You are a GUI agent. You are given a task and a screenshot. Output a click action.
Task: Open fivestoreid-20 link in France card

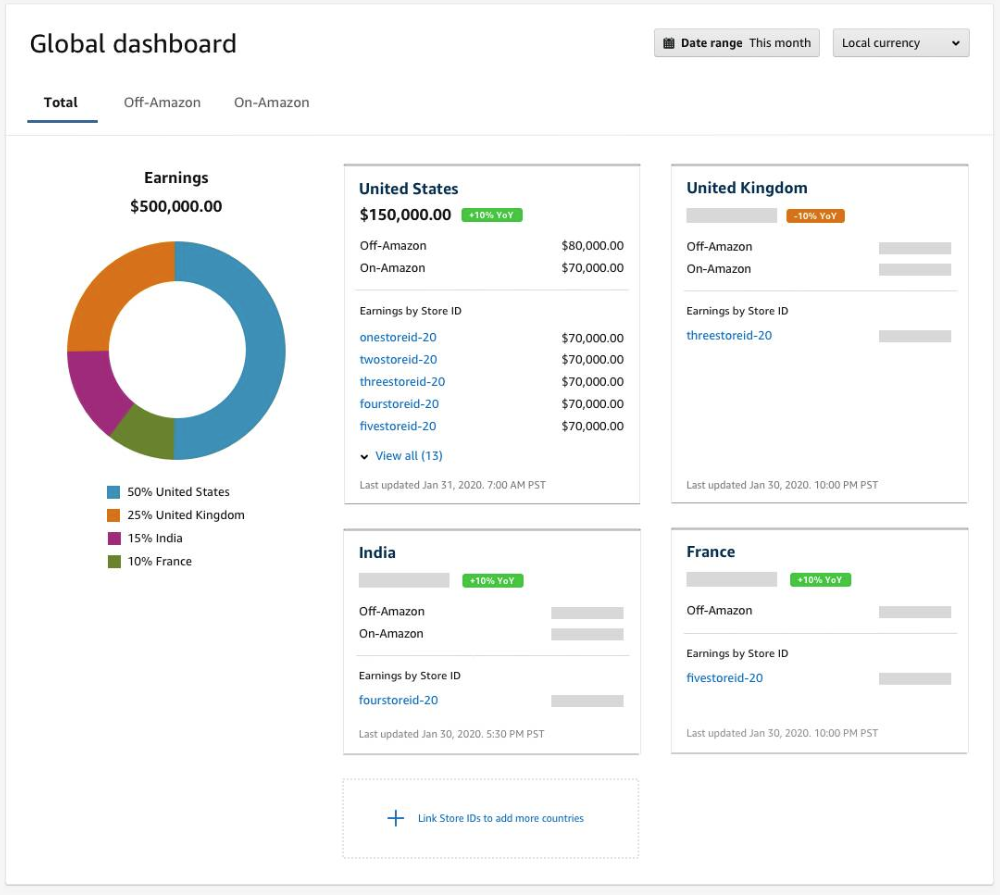click(x=724, y=678)
